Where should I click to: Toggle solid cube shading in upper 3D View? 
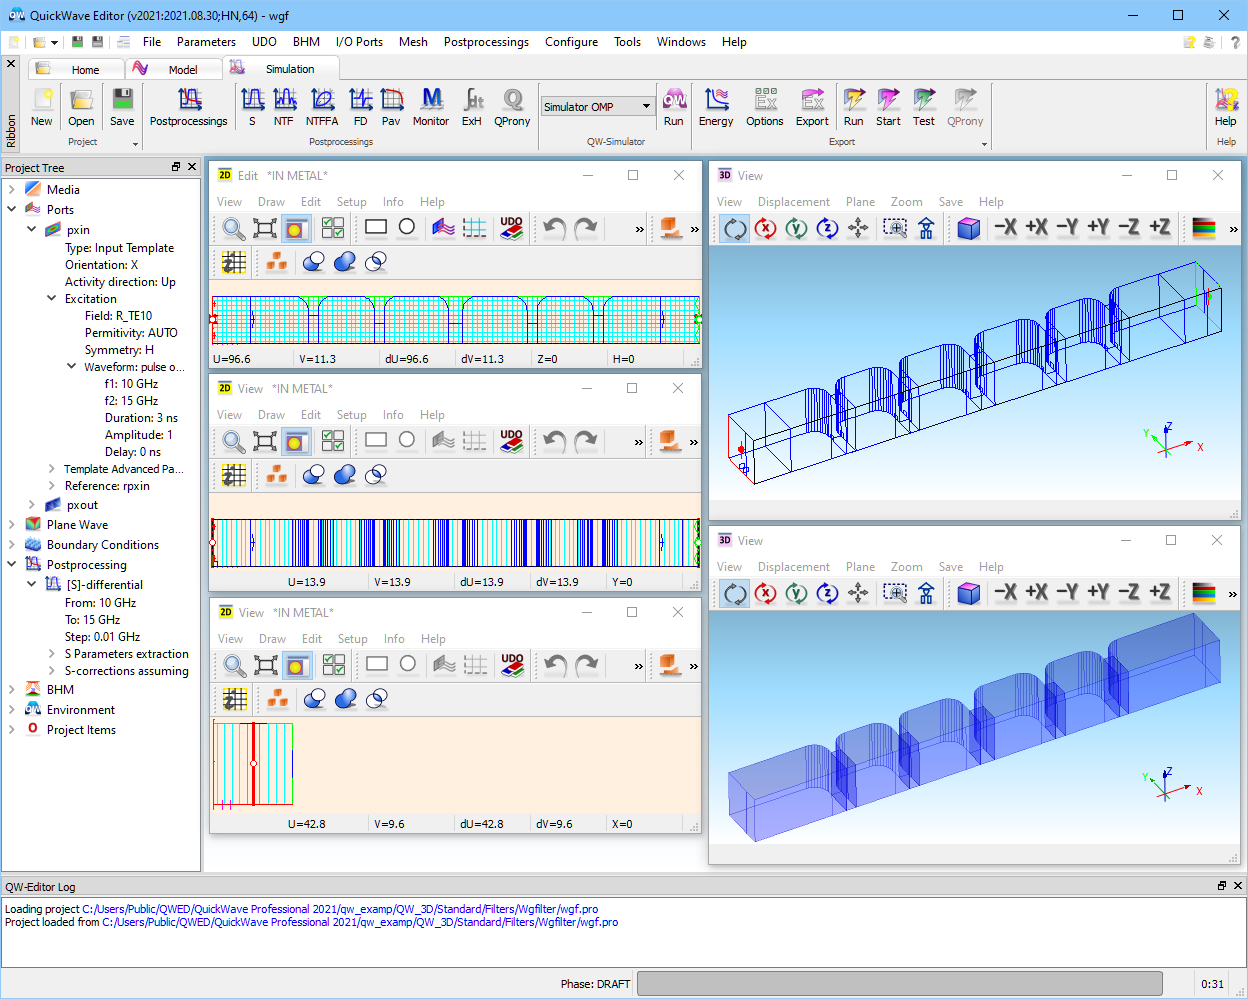968,228
